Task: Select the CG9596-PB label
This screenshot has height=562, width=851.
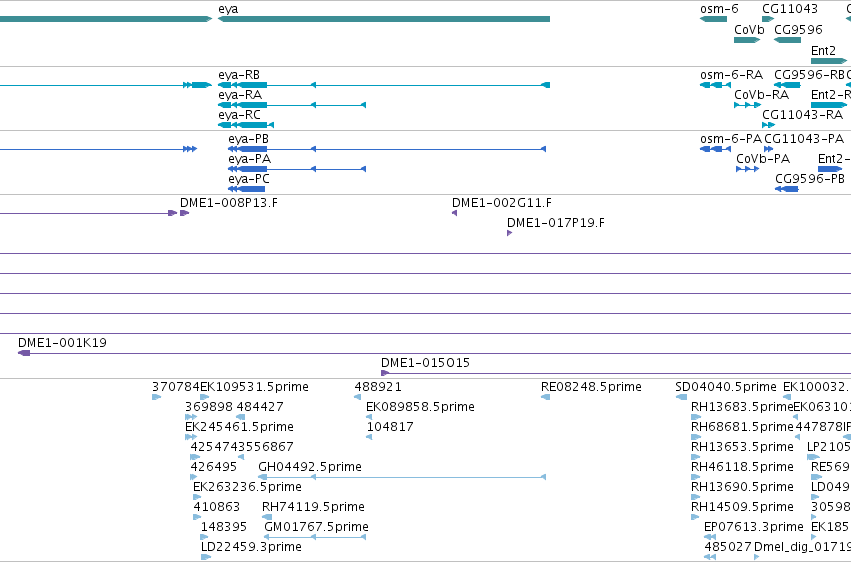Action: [x=810, y=179]
